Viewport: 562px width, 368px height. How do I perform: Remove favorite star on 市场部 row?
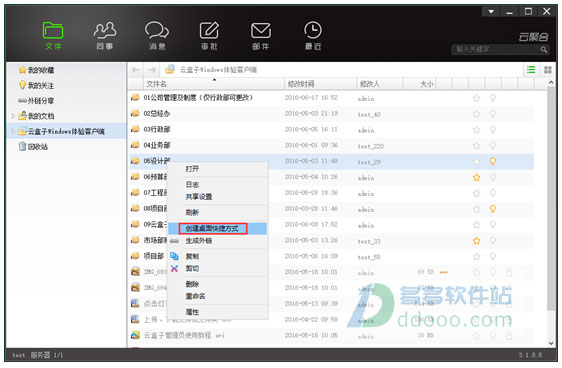pyautogui.click(x=476, y=241)
